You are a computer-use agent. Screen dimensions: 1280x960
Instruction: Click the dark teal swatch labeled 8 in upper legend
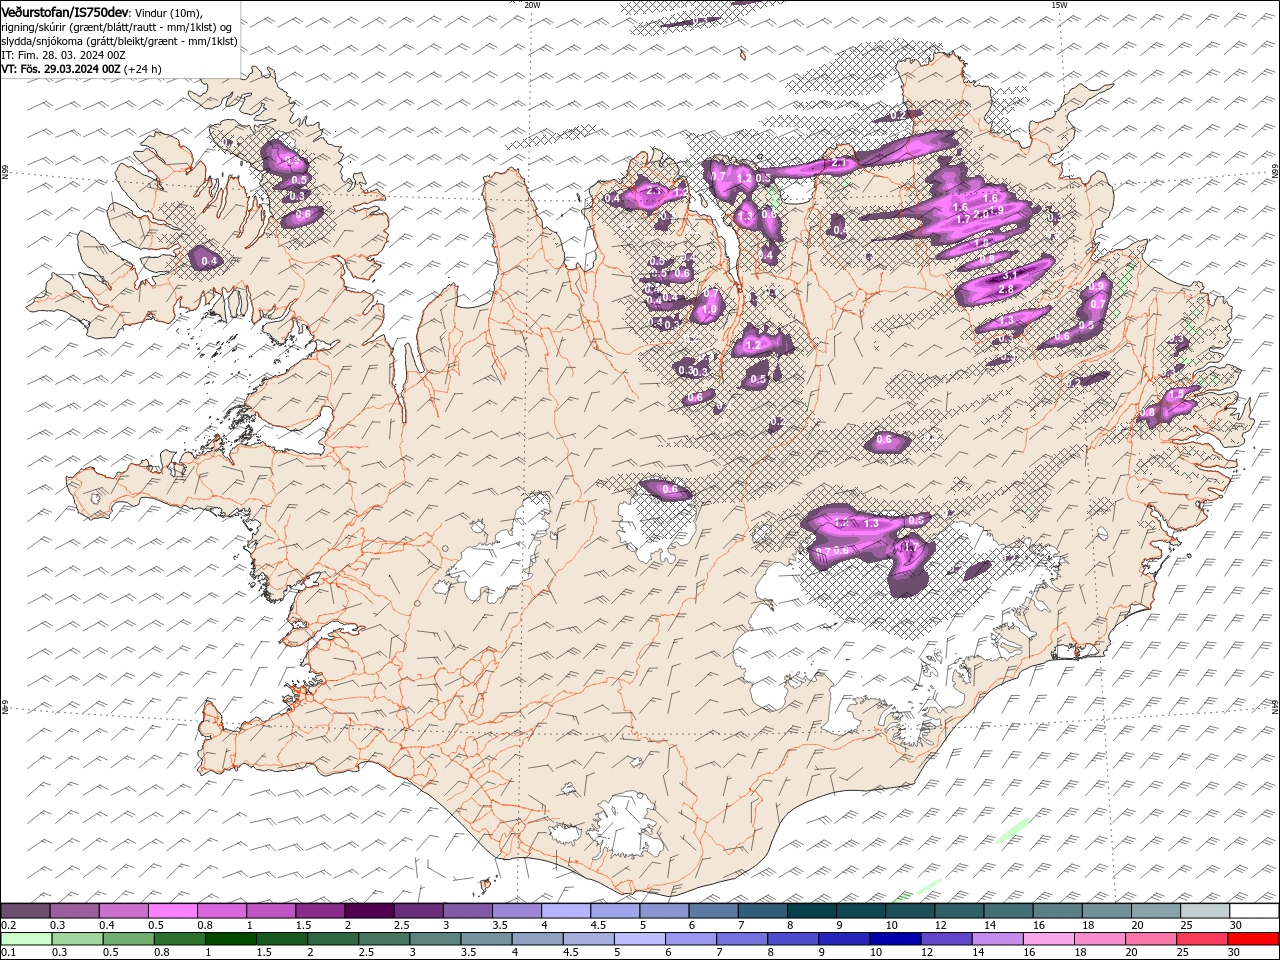811,911
